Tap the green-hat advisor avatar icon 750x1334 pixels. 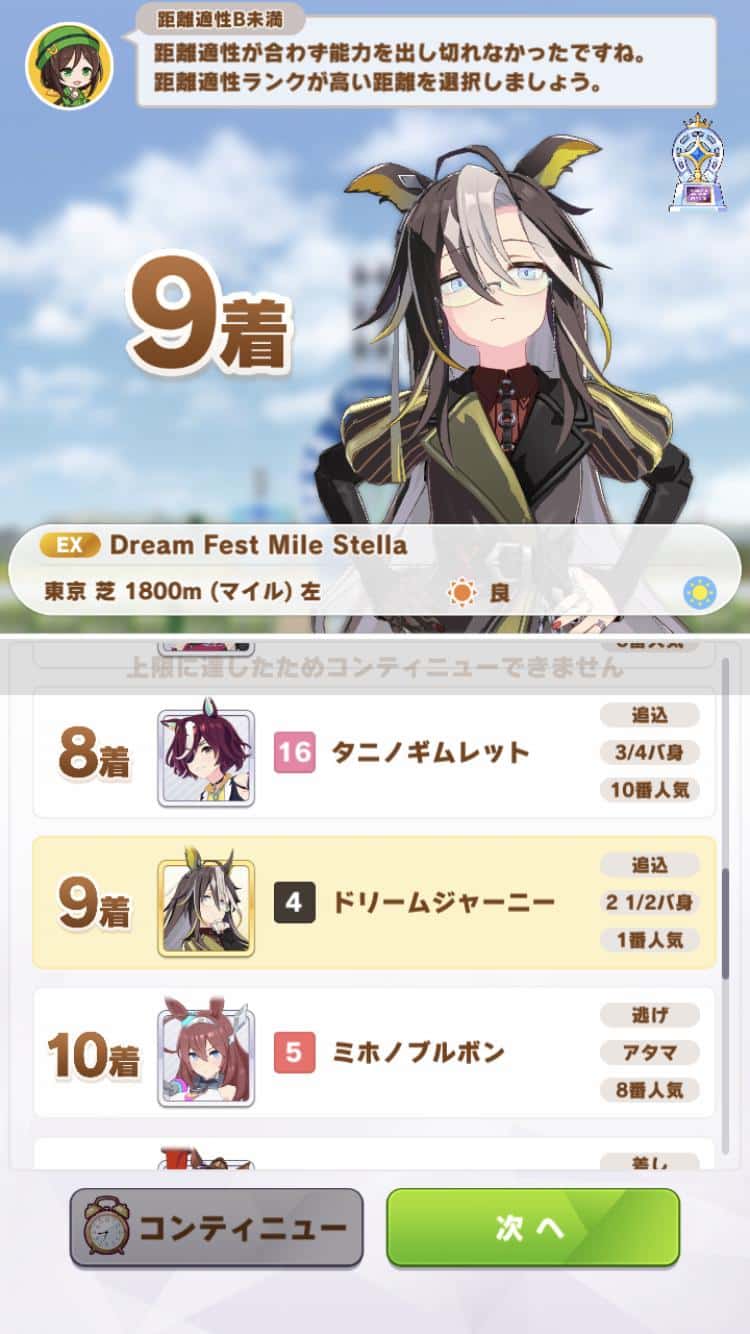coord(69,65)
